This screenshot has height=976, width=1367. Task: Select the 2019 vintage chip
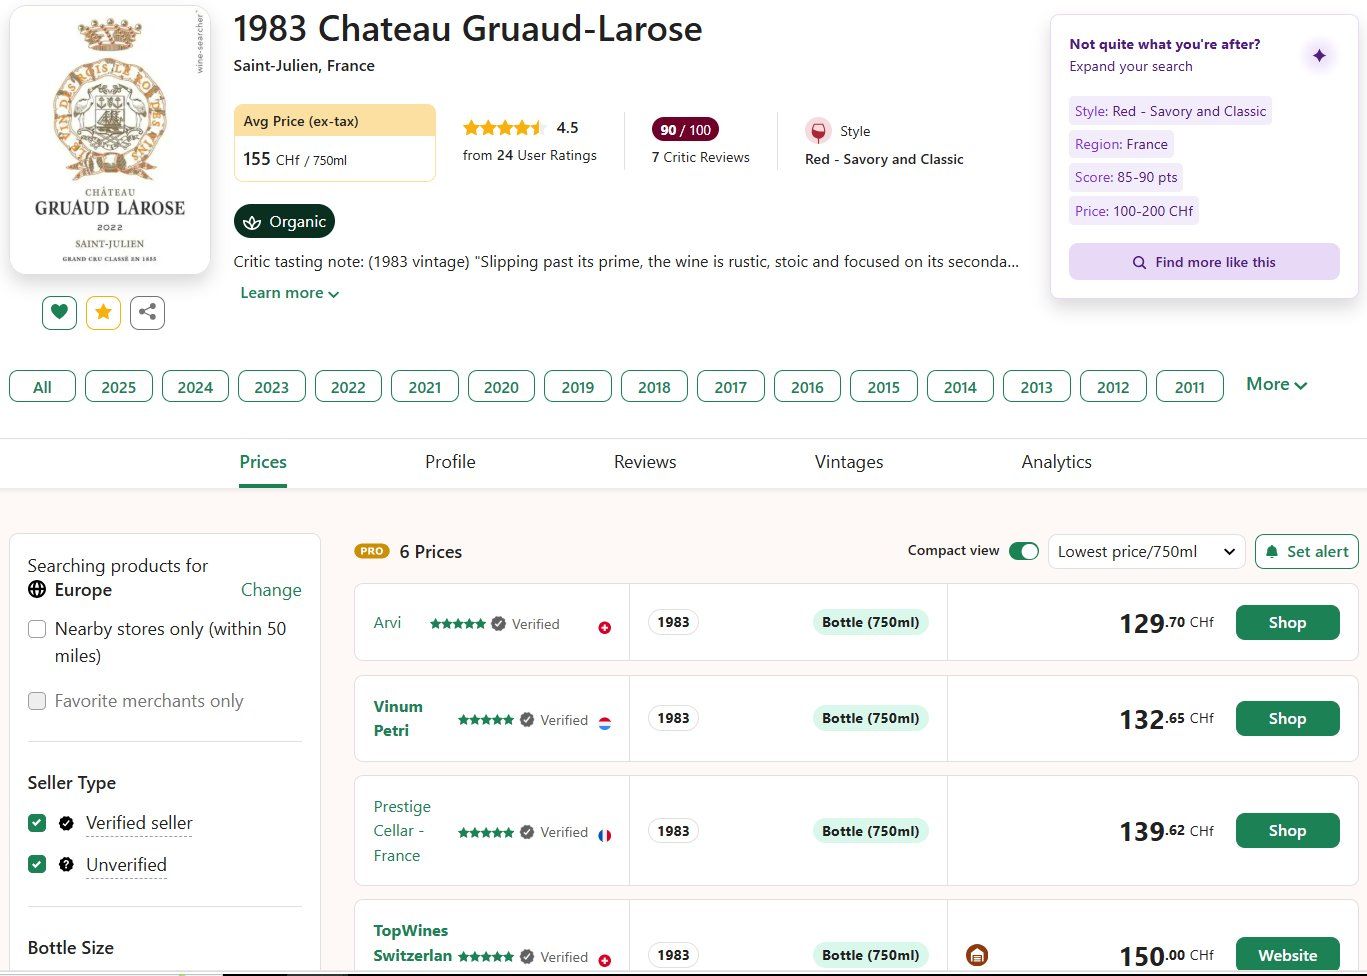578,387
